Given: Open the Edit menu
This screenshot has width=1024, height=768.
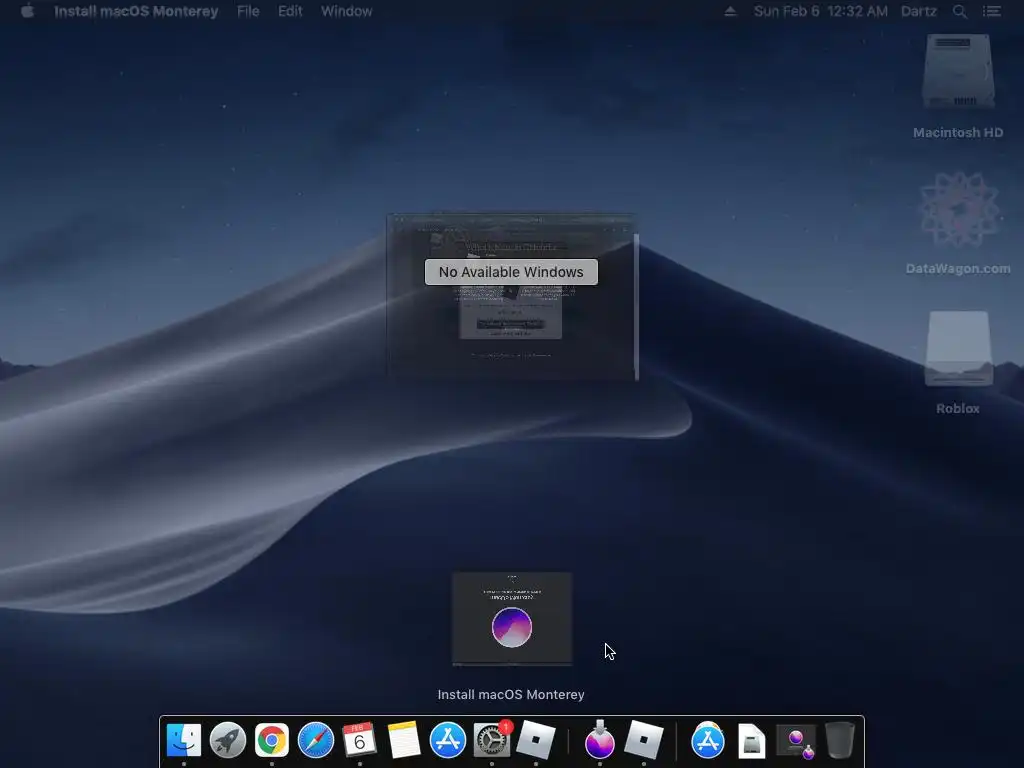Looking at the screenshot, I should tap(290, 11).
